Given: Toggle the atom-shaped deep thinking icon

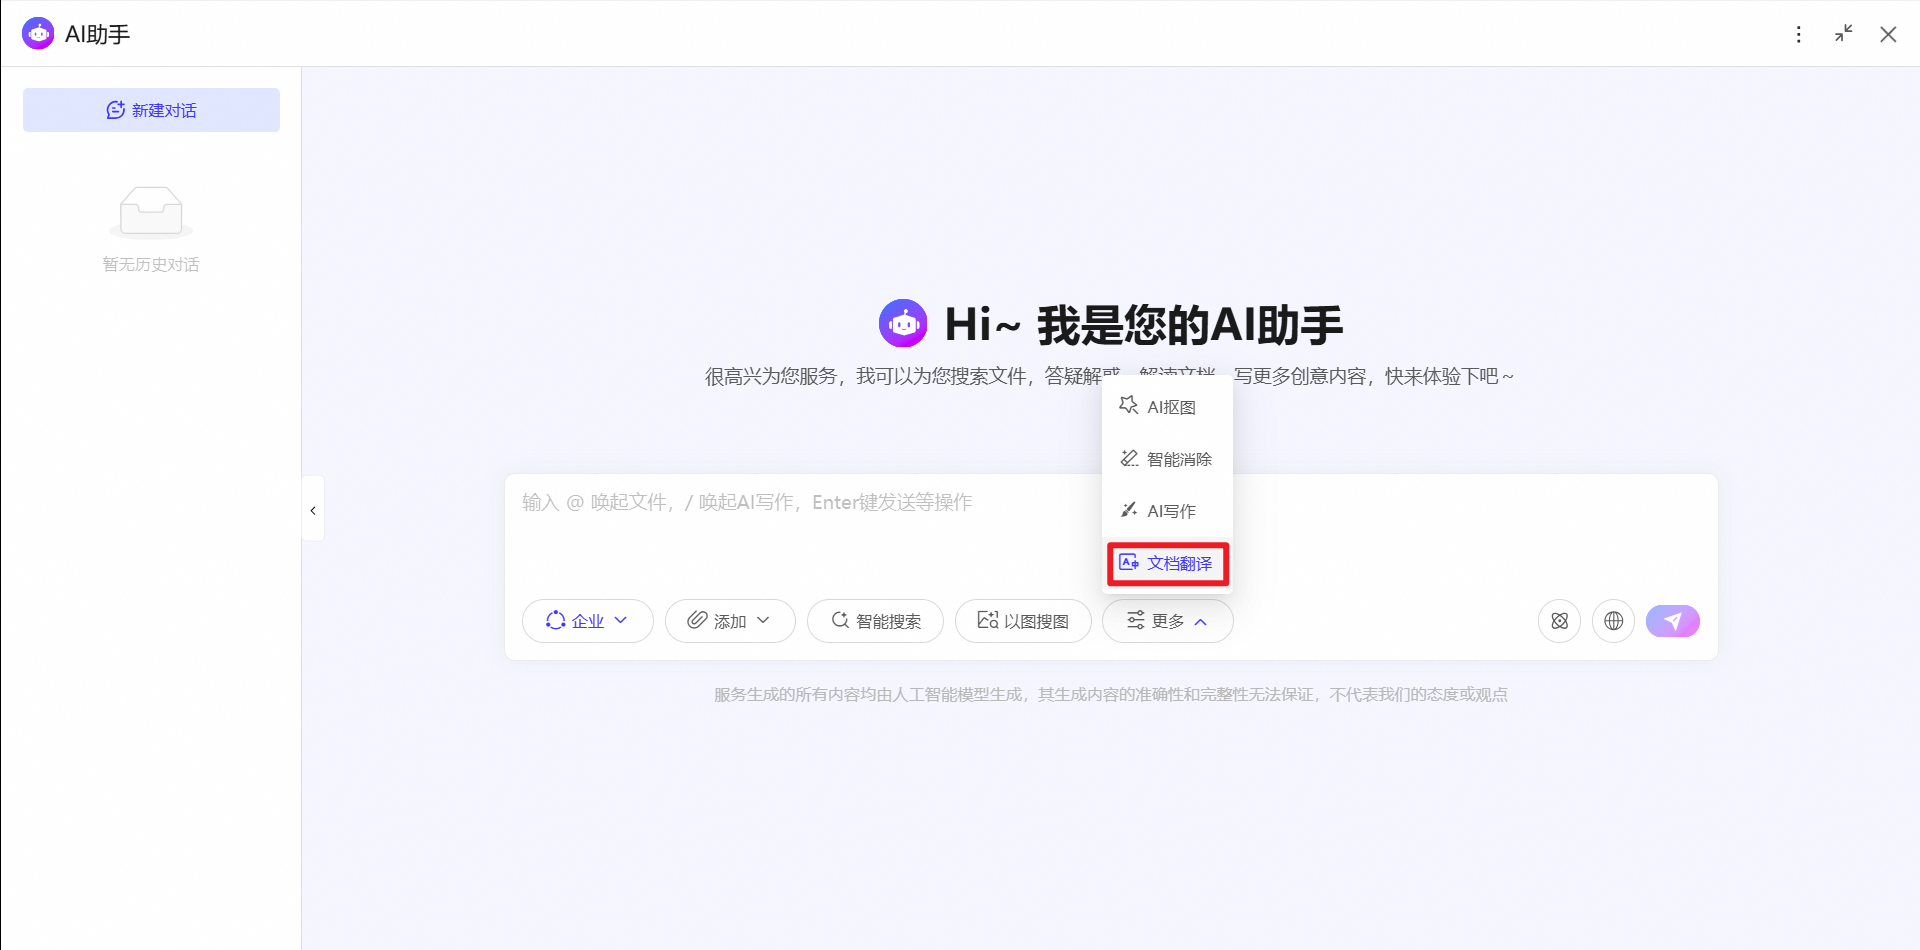Looking at the screenshot, I should click(x=1559, y=621).
